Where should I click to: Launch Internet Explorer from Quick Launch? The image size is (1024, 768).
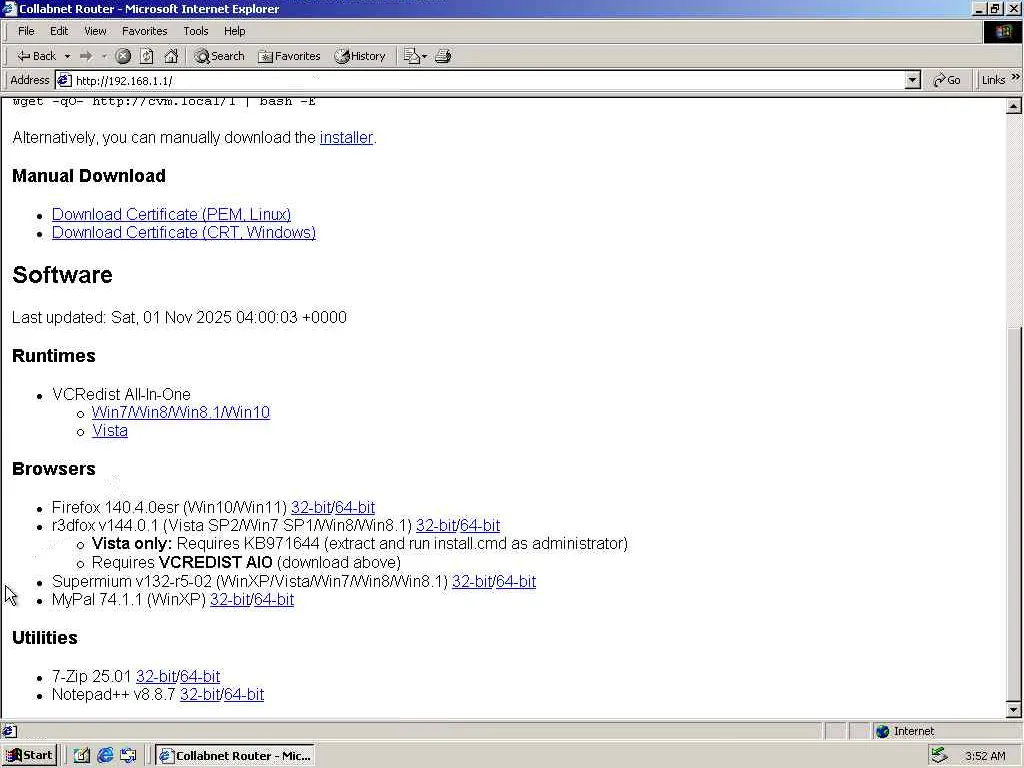pos(105,756)
